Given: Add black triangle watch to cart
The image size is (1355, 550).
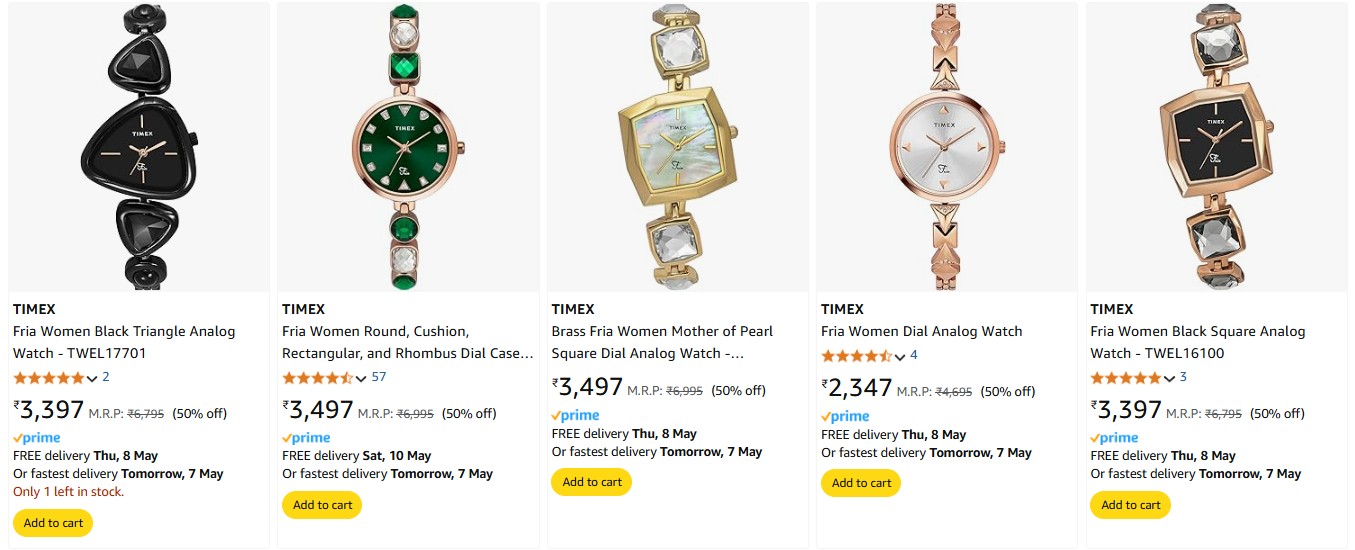Looking at the screenshot, I should (x=53, y=523).
